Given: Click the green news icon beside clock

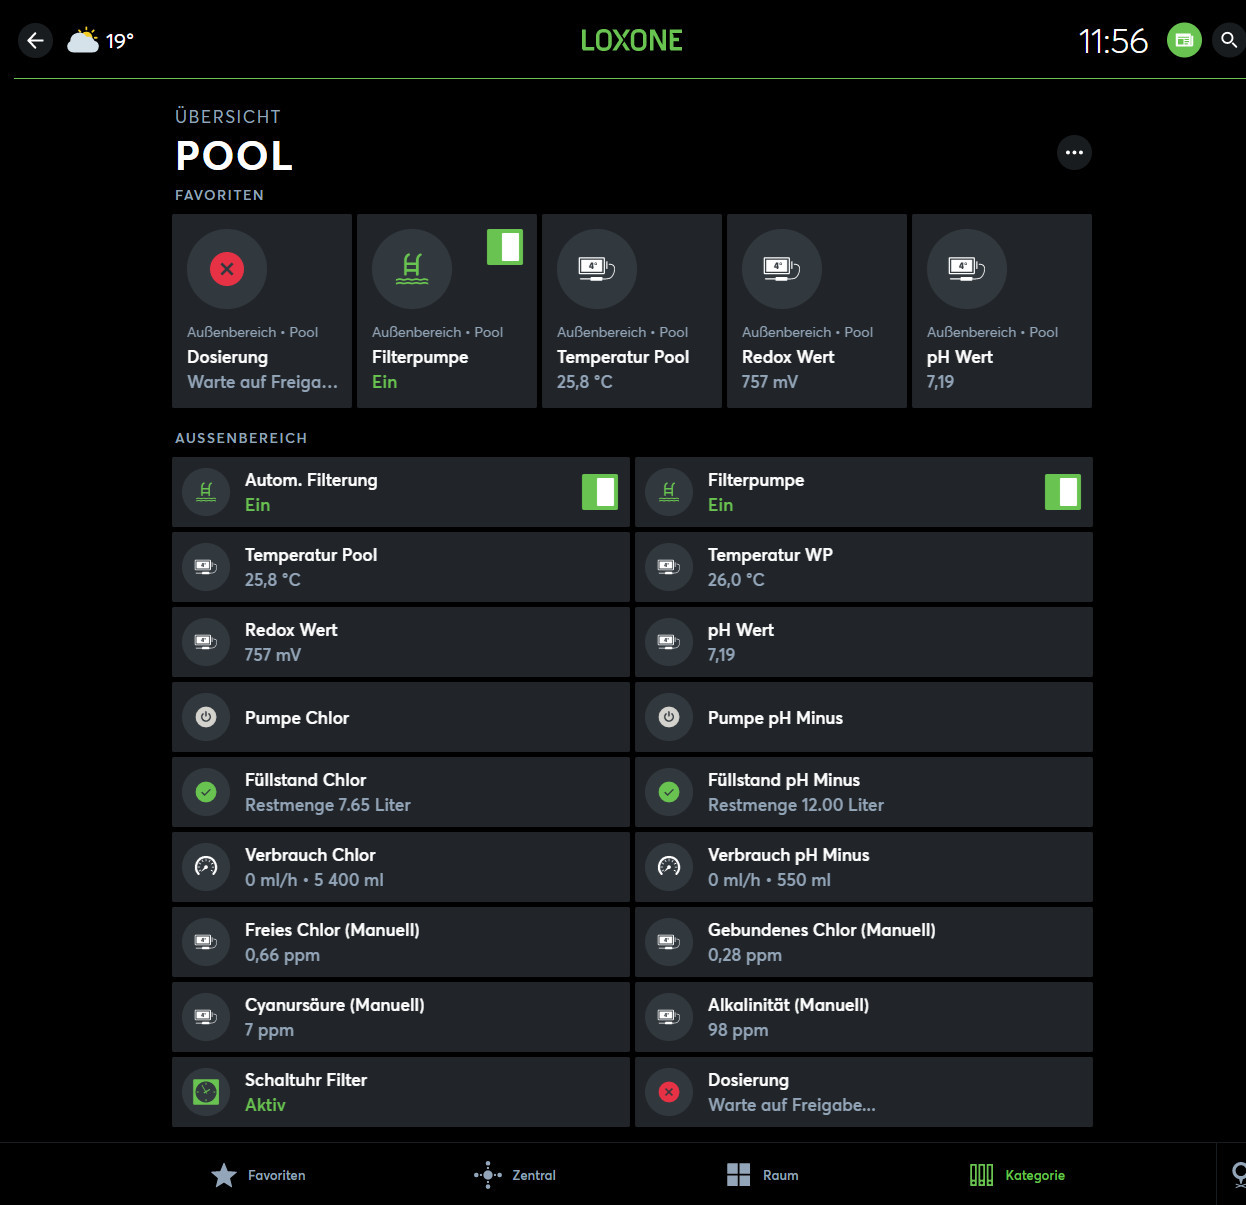Looking at the screenshot, I should point(1184,41).
